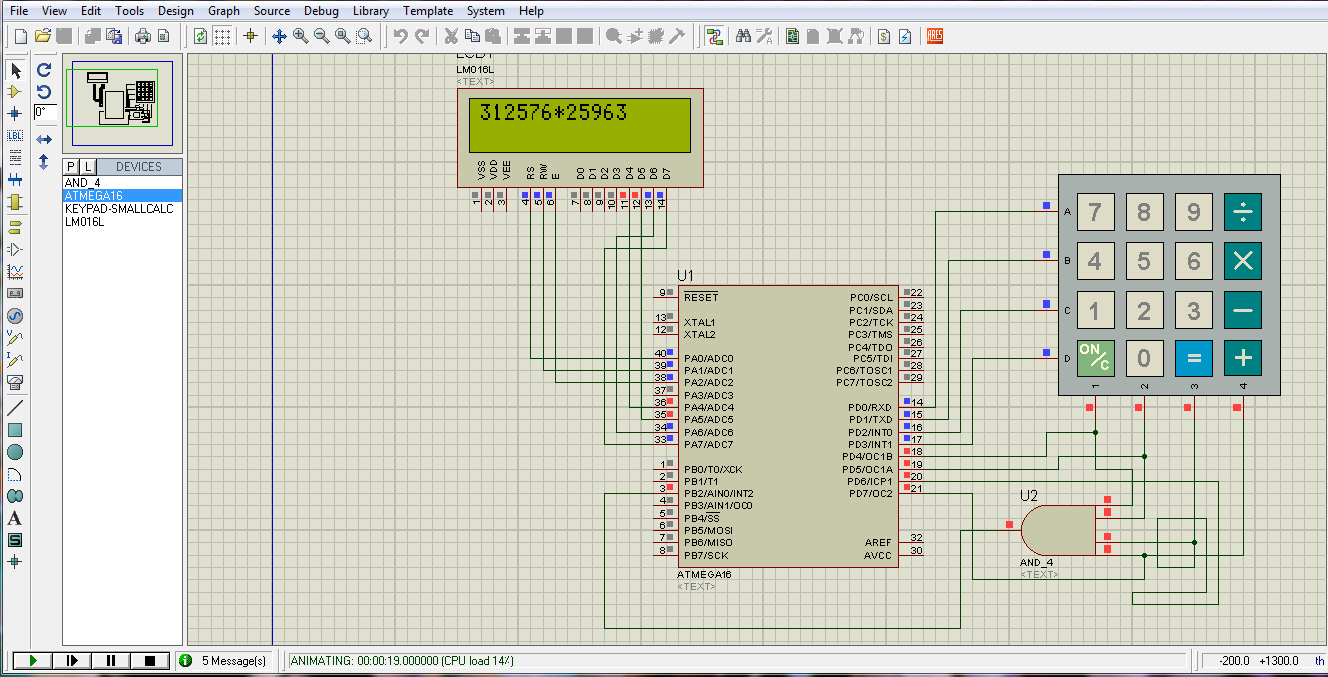
Task: Select the Wire Label (LBL) tool
Action: tap(15, 136)
